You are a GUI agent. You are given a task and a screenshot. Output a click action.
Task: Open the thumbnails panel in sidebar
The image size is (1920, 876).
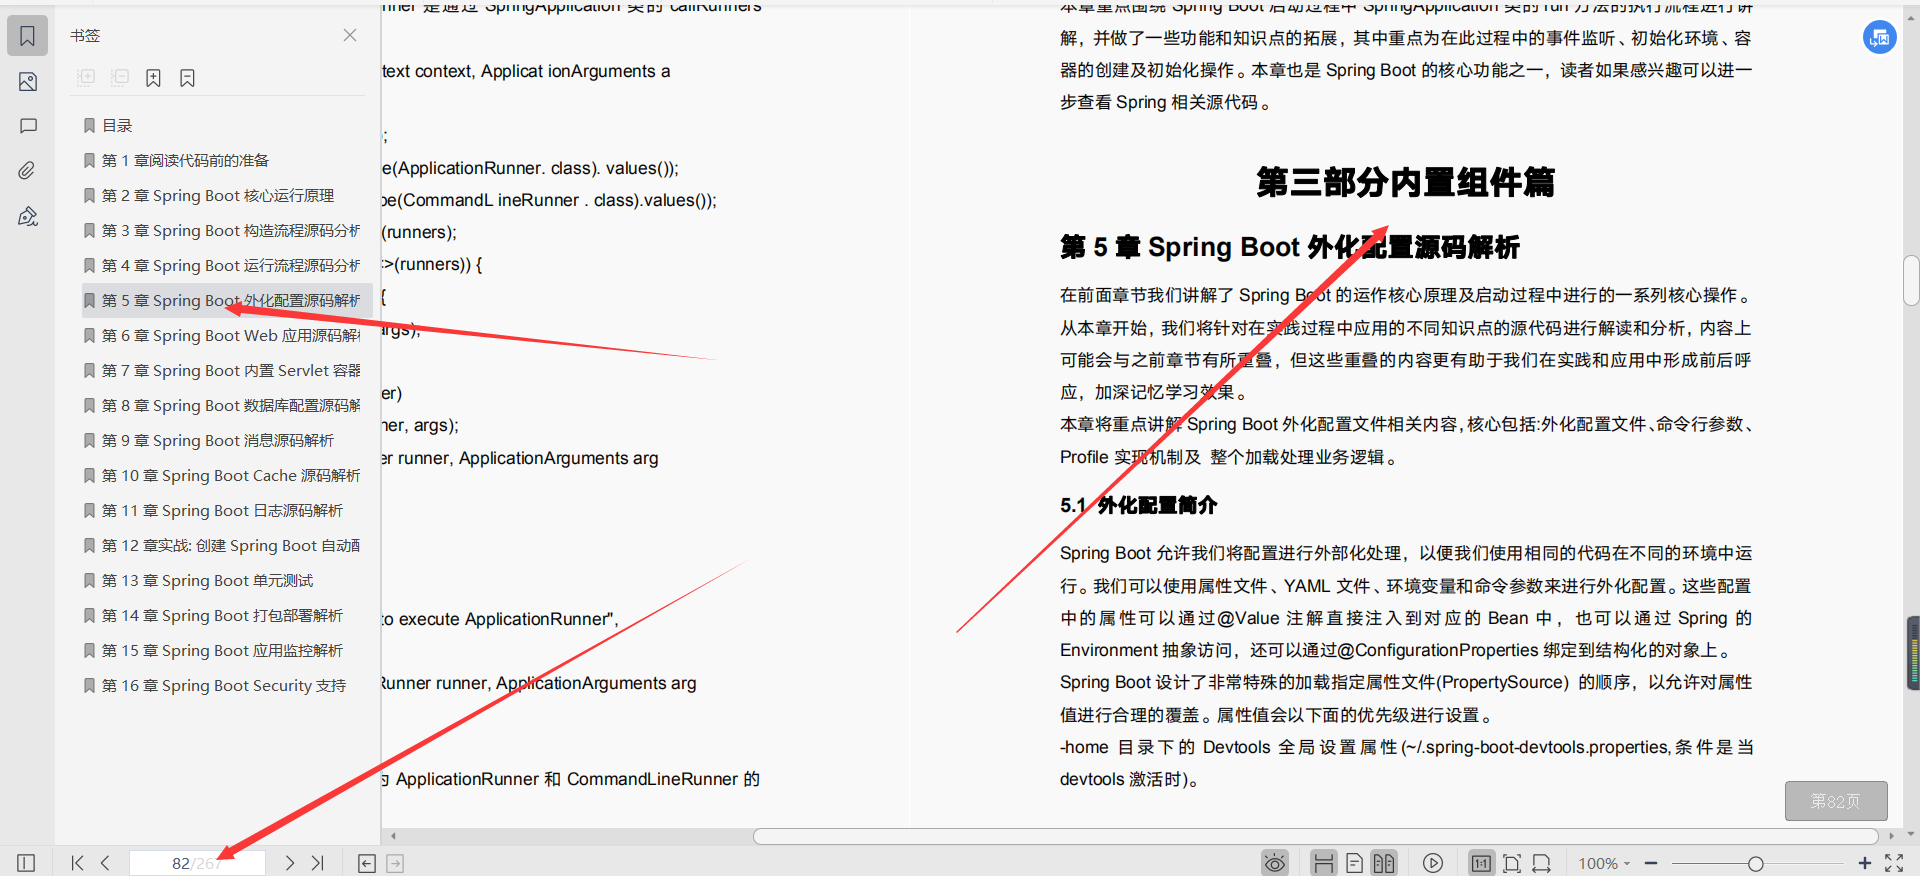(28, 82)
